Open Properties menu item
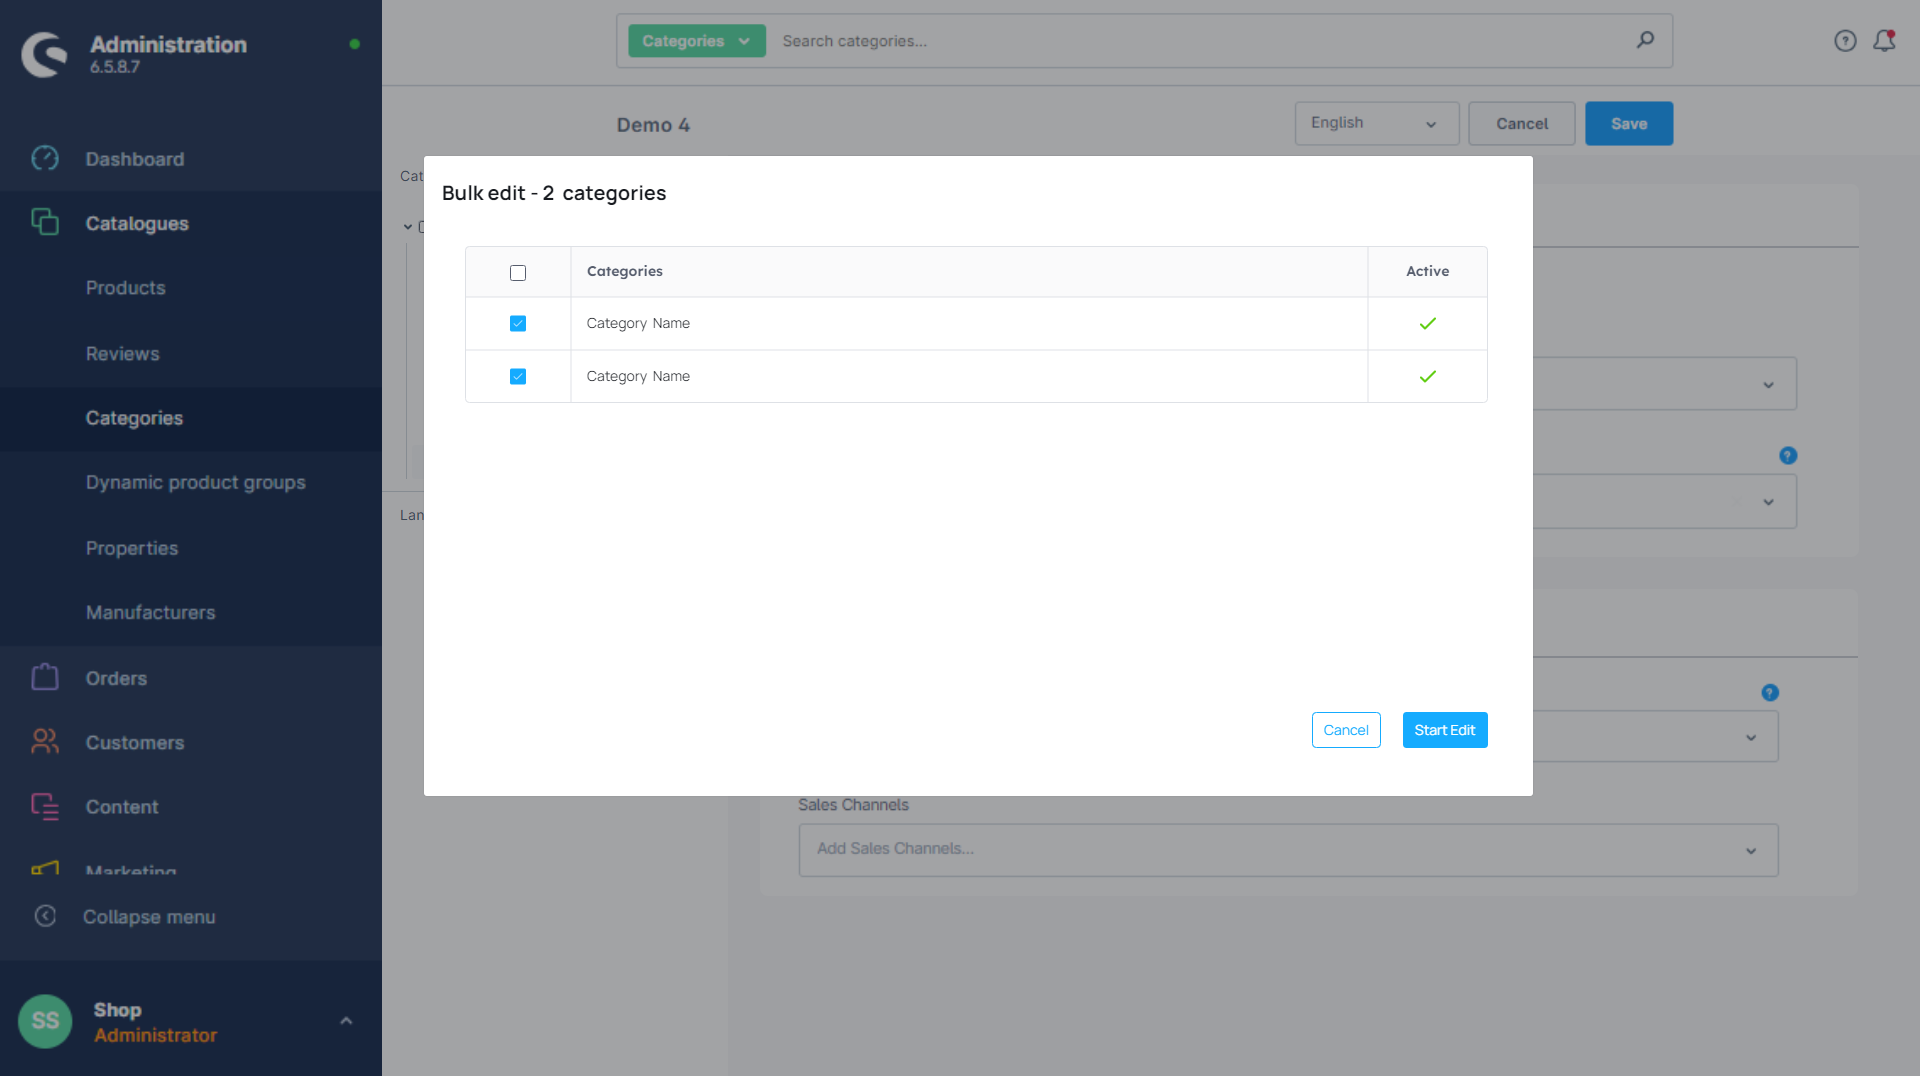The width and height of the screenshot is (1920, 1076). (132, 548)
